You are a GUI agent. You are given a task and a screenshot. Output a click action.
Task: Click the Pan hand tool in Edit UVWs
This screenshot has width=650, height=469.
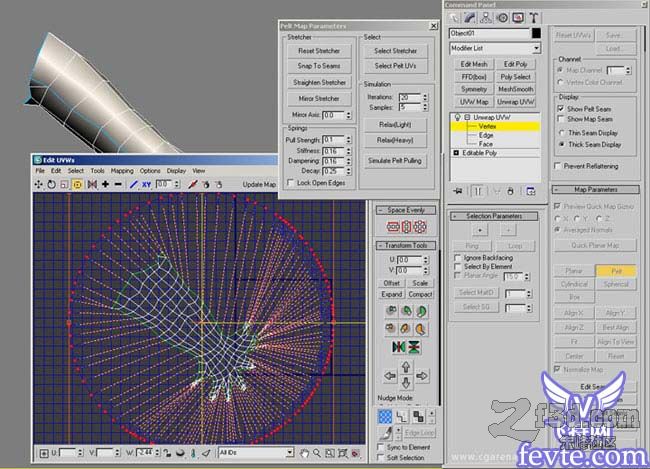304,453
